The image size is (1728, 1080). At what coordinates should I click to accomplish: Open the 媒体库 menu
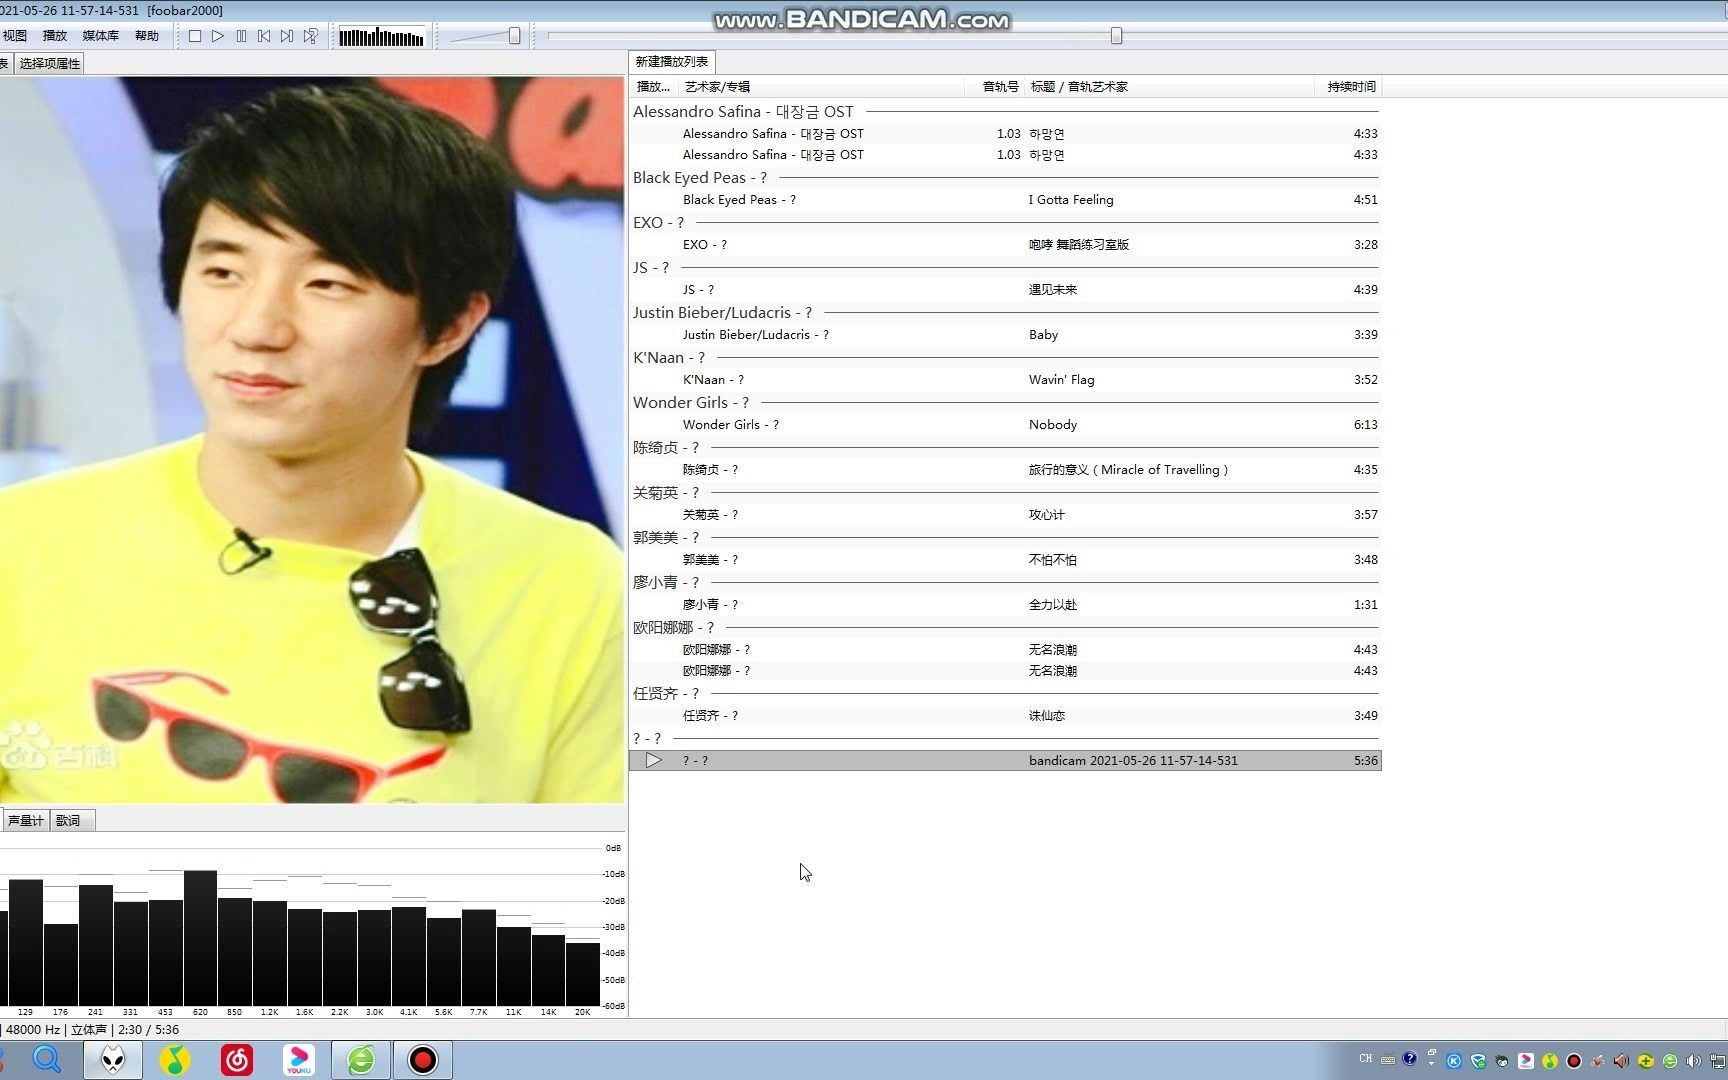pos(100,36)
